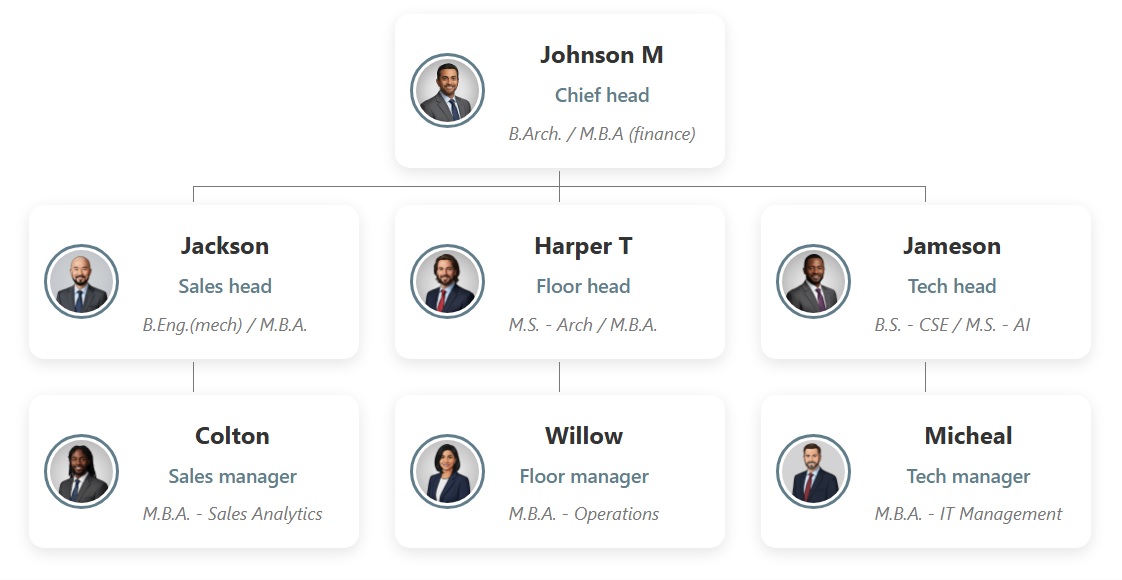Click the Sales manager role label

232,476
